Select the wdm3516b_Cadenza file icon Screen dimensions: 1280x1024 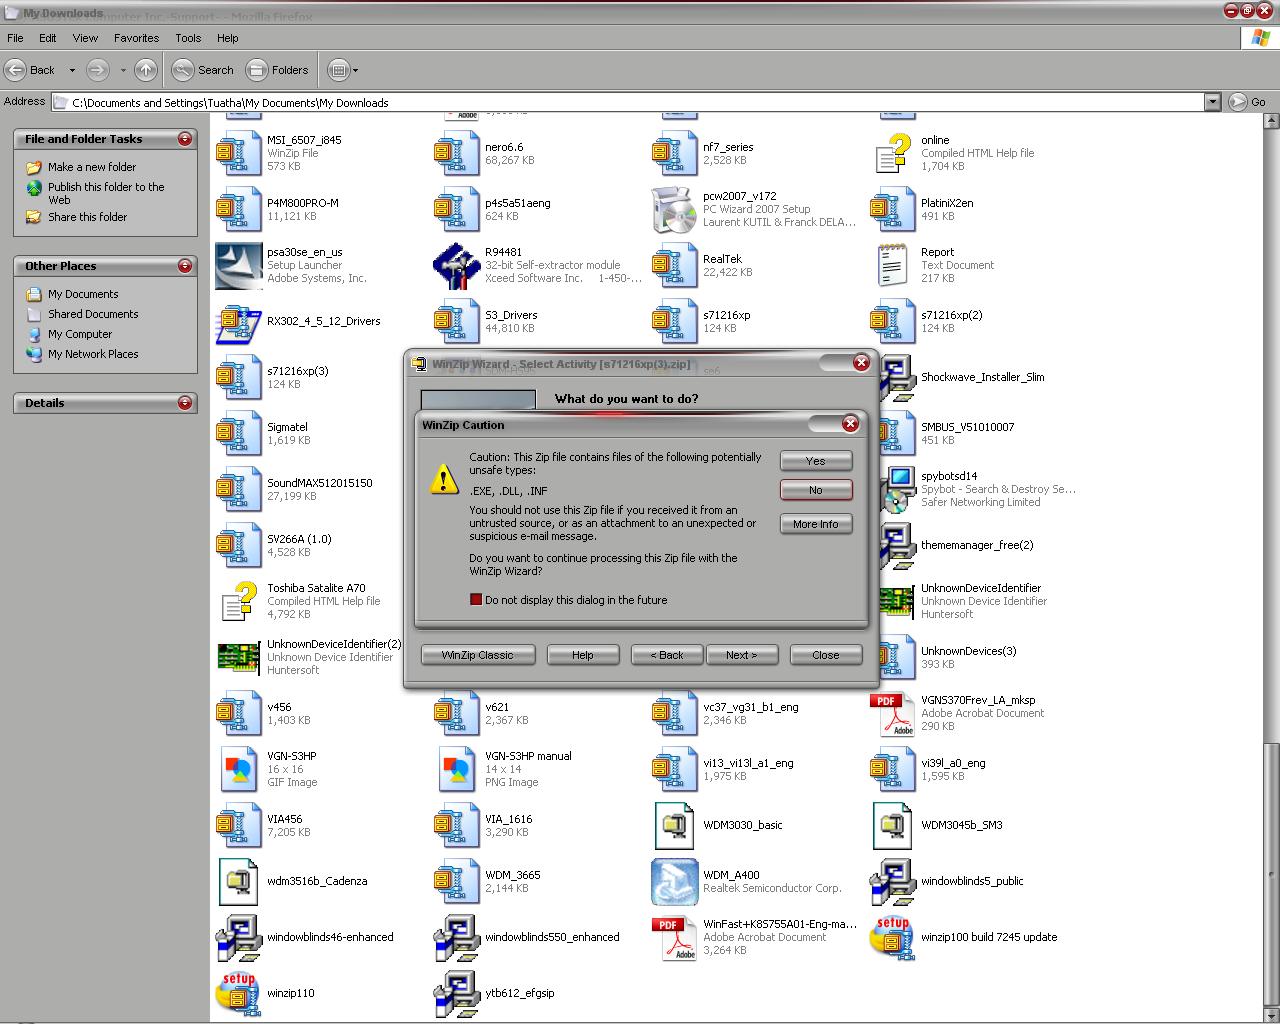tap(239, 881)
